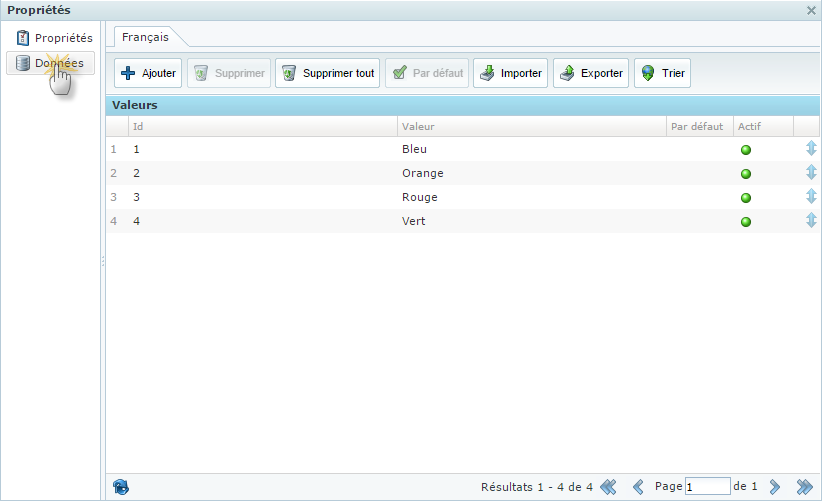This screenshot has width=822, height=501.
Task: Click the greyed Supprimer button
Action: (x=229, y=73)
